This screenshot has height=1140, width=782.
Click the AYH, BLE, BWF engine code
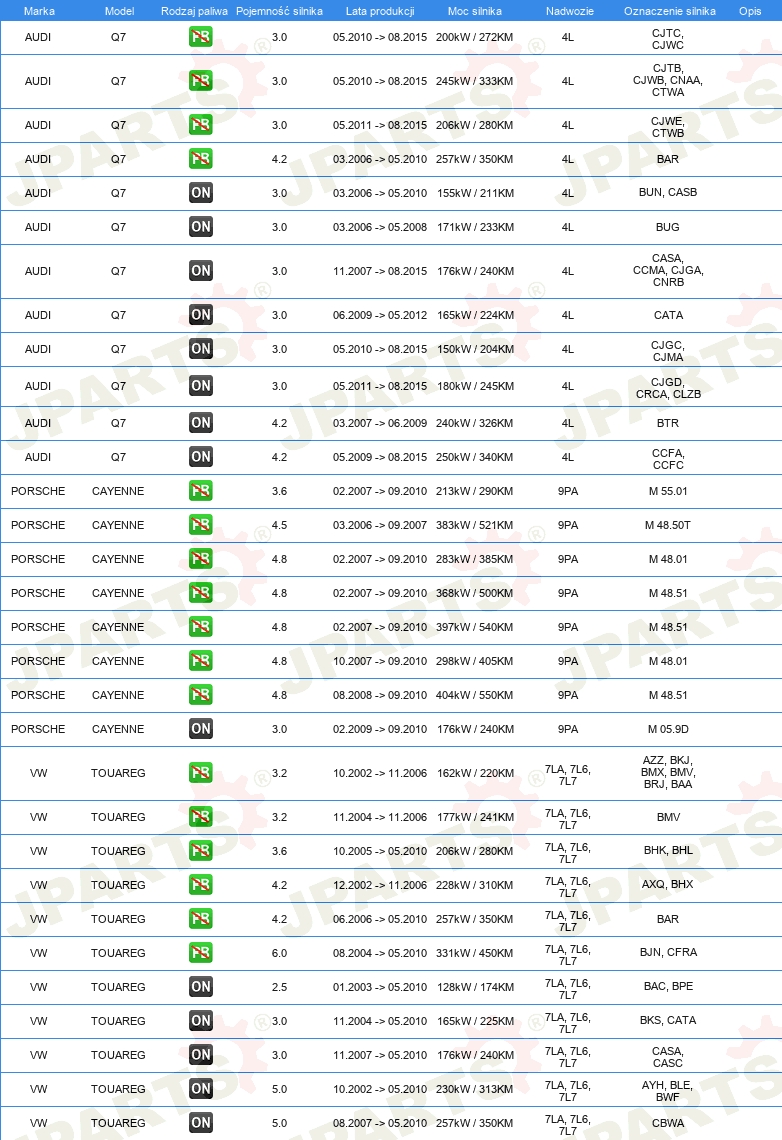coord(668,1091)
